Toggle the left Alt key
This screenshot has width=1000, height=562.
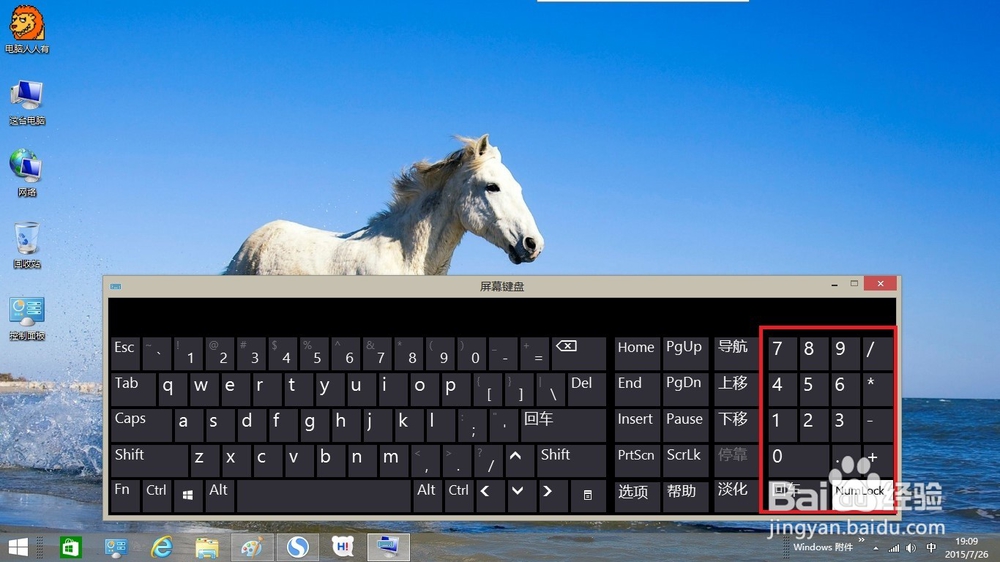click(x=219, y=496)
